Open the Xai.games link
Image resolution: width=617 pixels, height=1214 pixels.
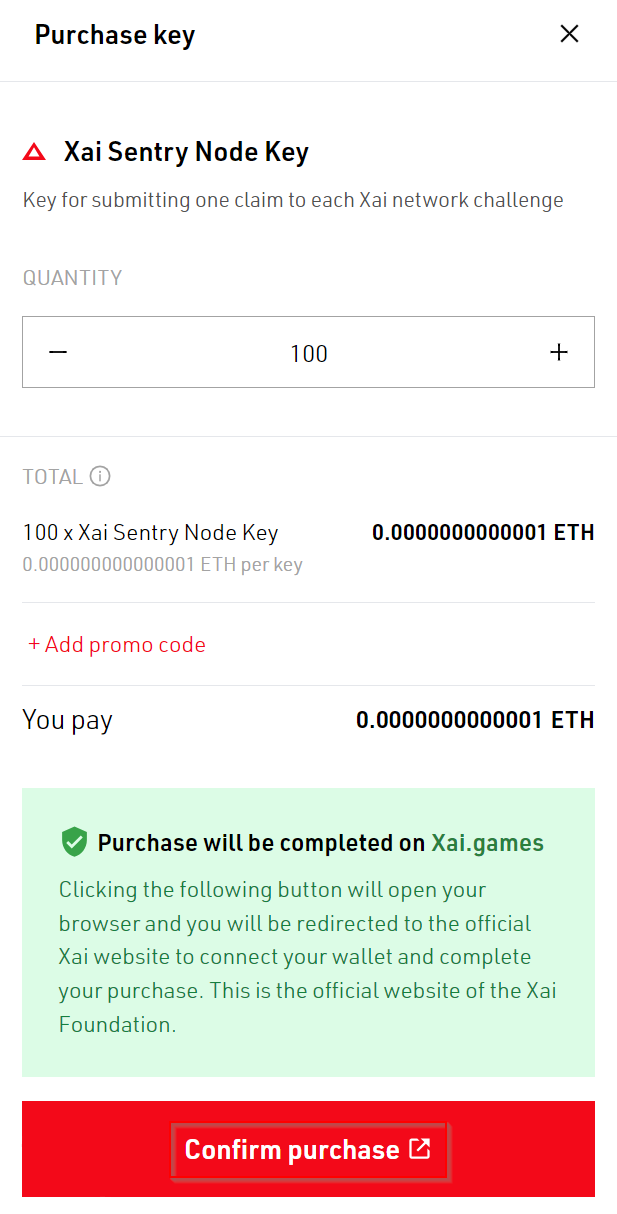click(487, 843)
